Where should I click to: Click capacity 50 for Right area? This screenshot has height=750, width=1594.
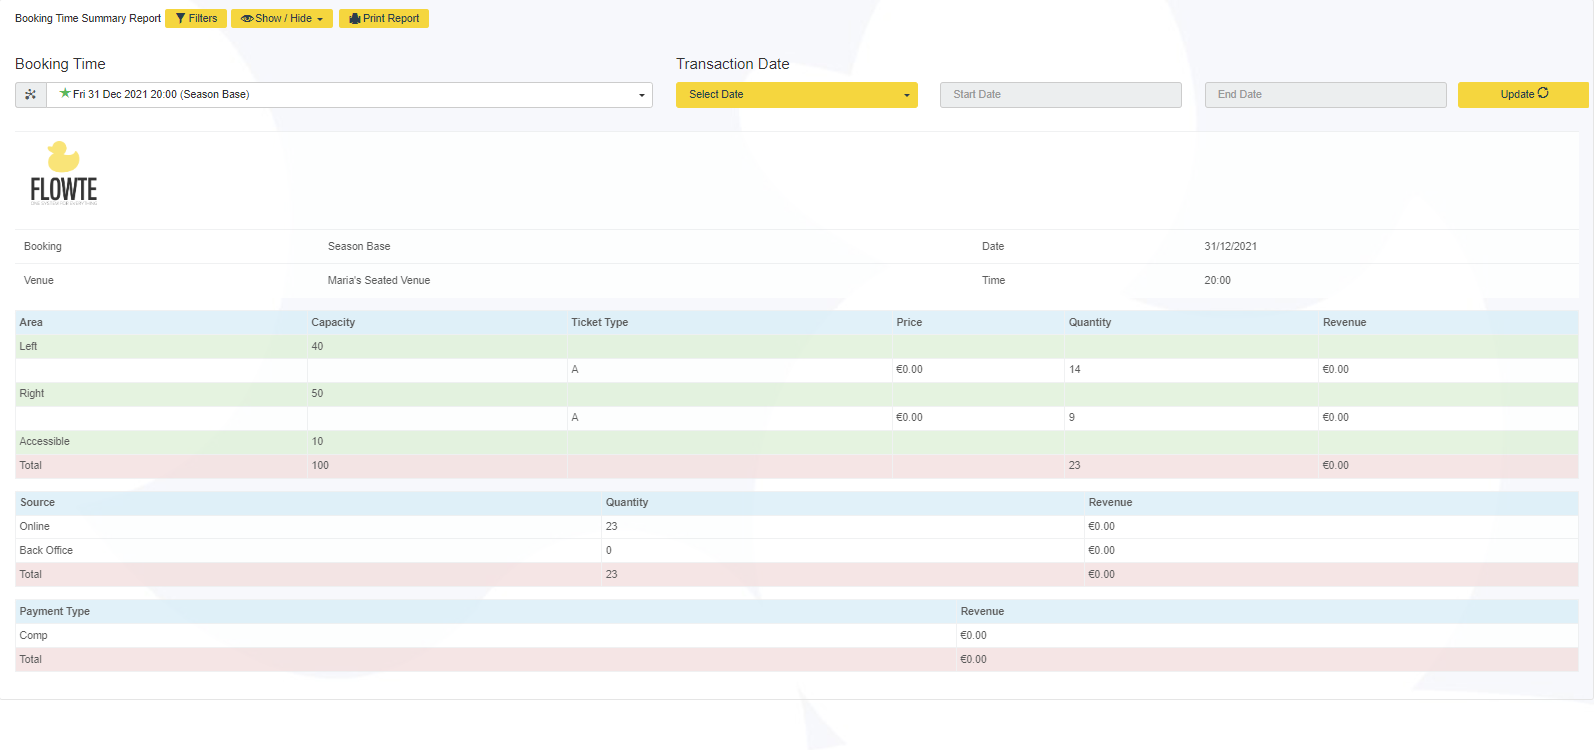317,394
